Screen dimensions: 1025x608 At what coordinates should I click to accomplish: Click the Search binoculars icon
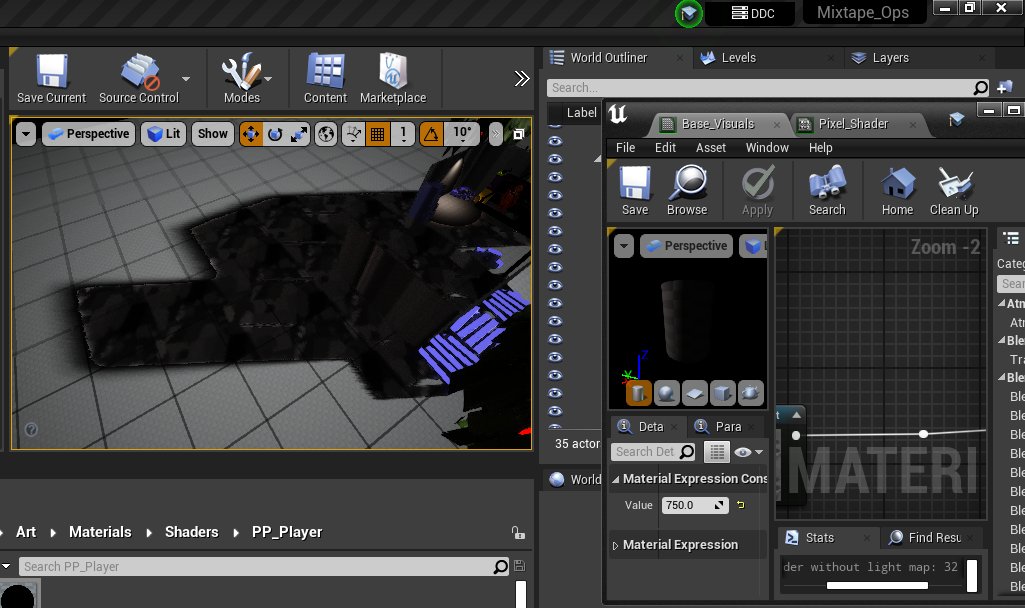point(827,190)
